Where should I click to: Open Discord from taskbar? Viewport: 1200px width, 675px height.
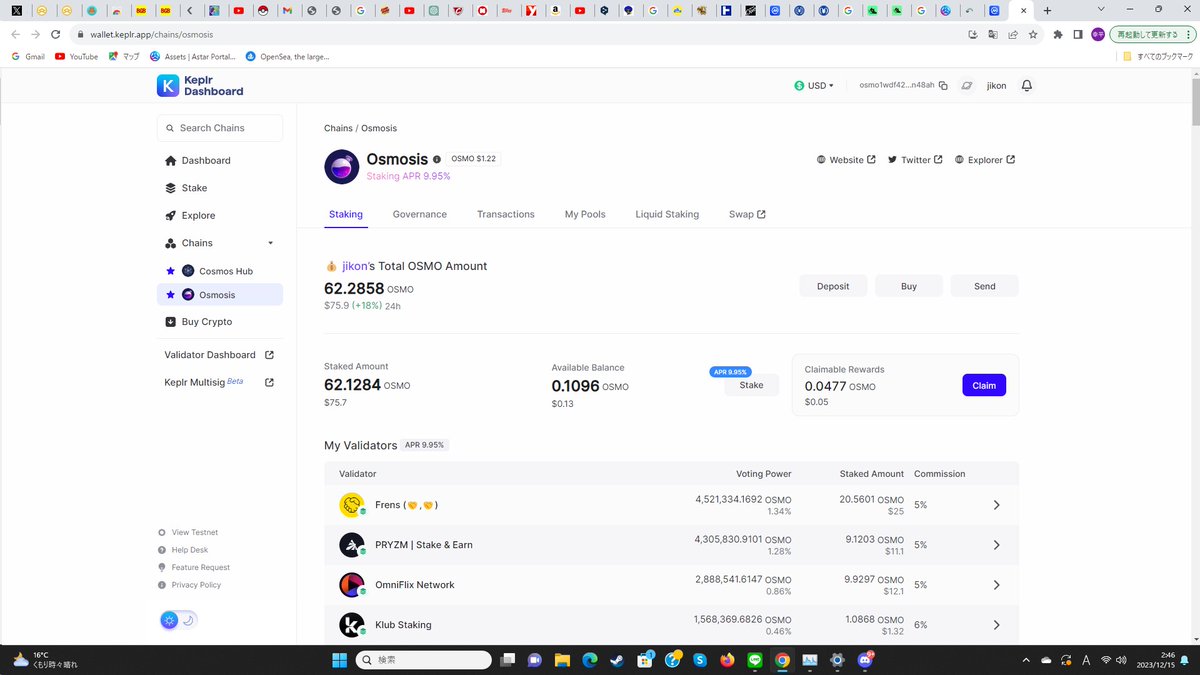(865, 660)
